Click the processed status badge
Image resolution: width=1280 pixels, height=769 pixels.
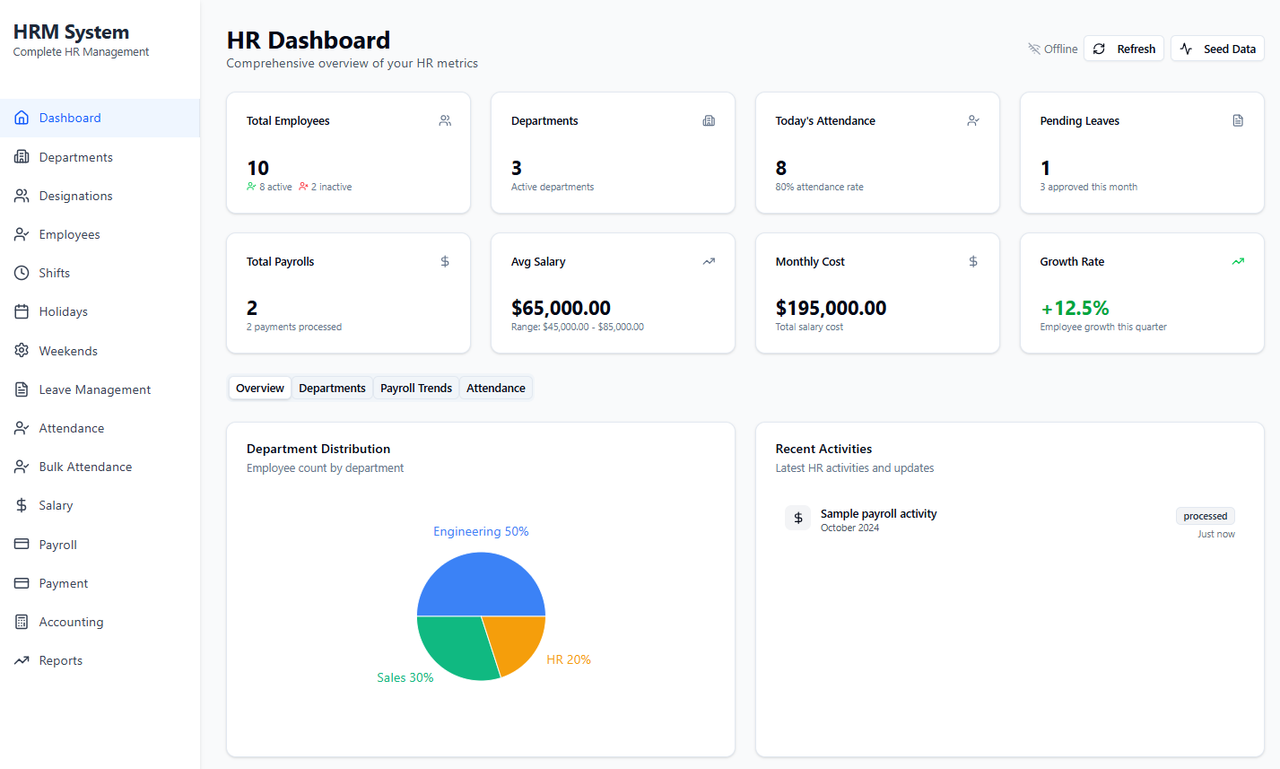1205,516
